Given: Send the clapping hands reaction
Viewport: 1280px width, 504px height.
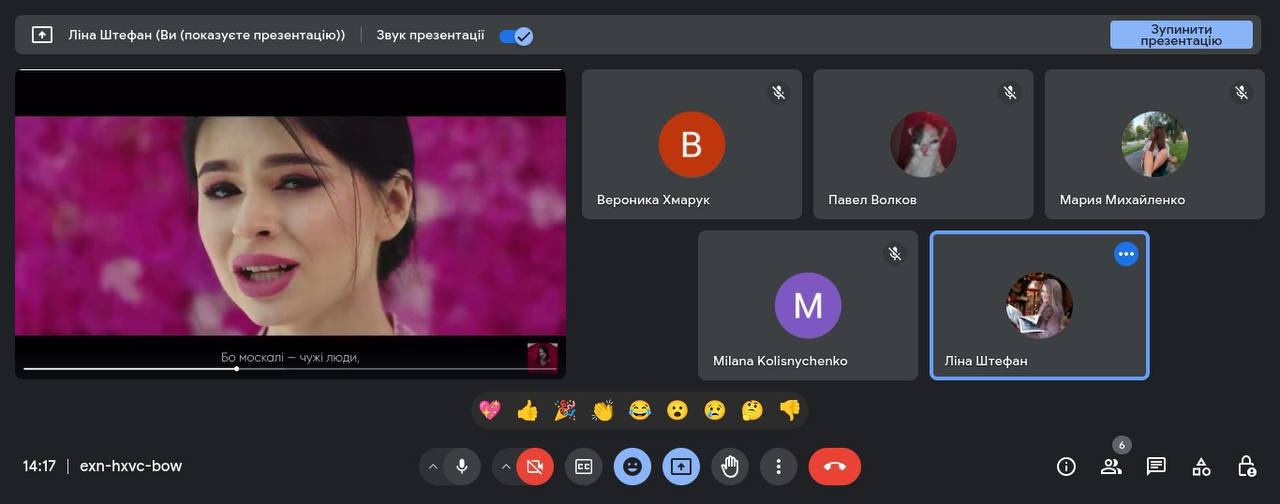Looking at the screenshot, I should (602, 410).
